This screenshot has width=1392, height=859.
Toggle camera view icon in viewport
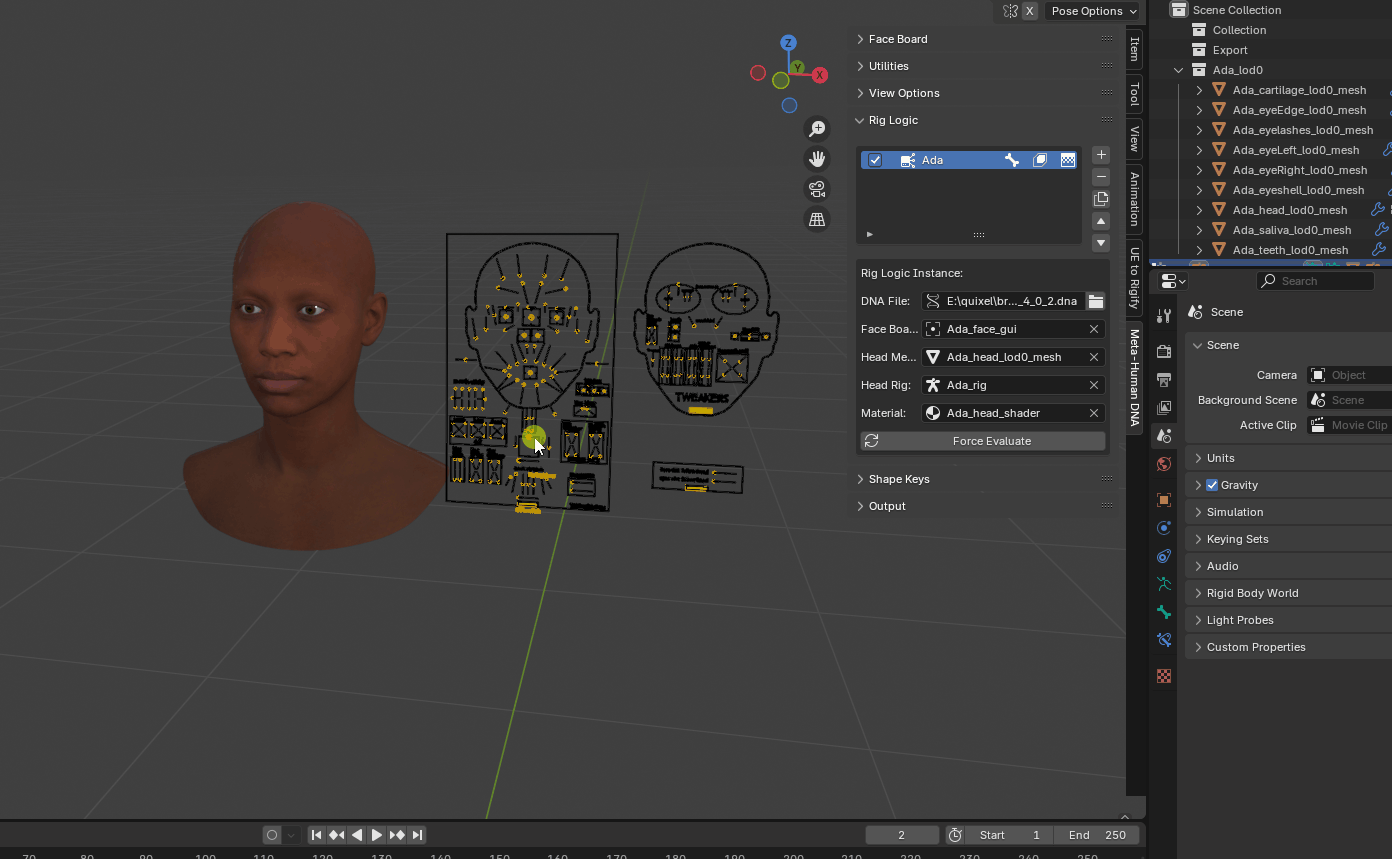(817, 189)
